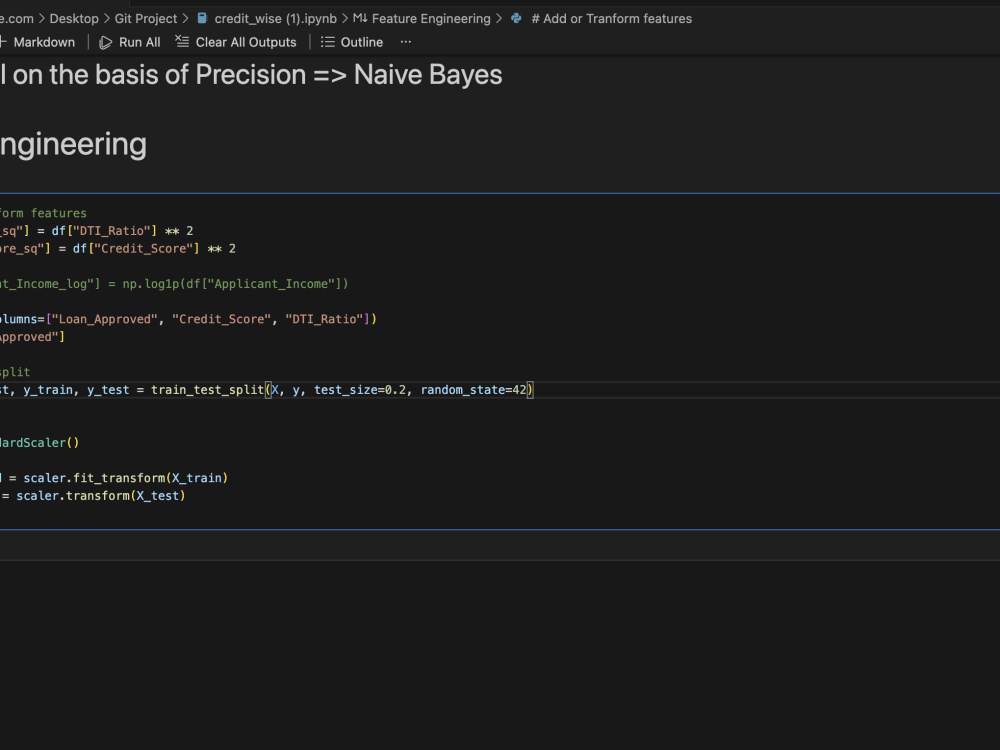The height and width of the screenshot is (750, 1000).
Task: Click the train_test_split function call
Action: coord(207,390)
